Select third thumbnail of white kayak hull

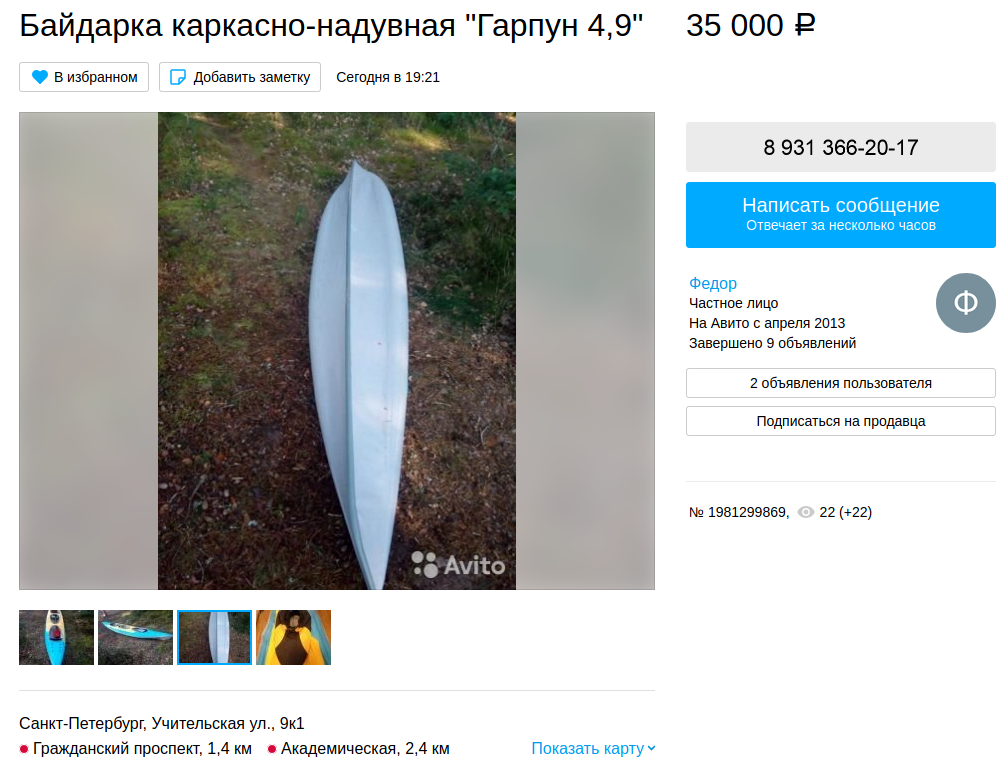(214, 637)
